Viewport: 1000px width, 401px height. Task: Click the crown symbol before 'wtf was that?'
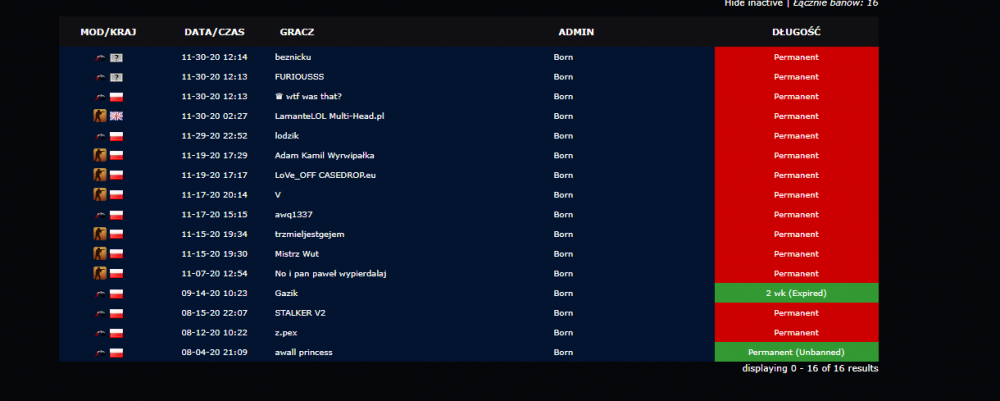279,97
